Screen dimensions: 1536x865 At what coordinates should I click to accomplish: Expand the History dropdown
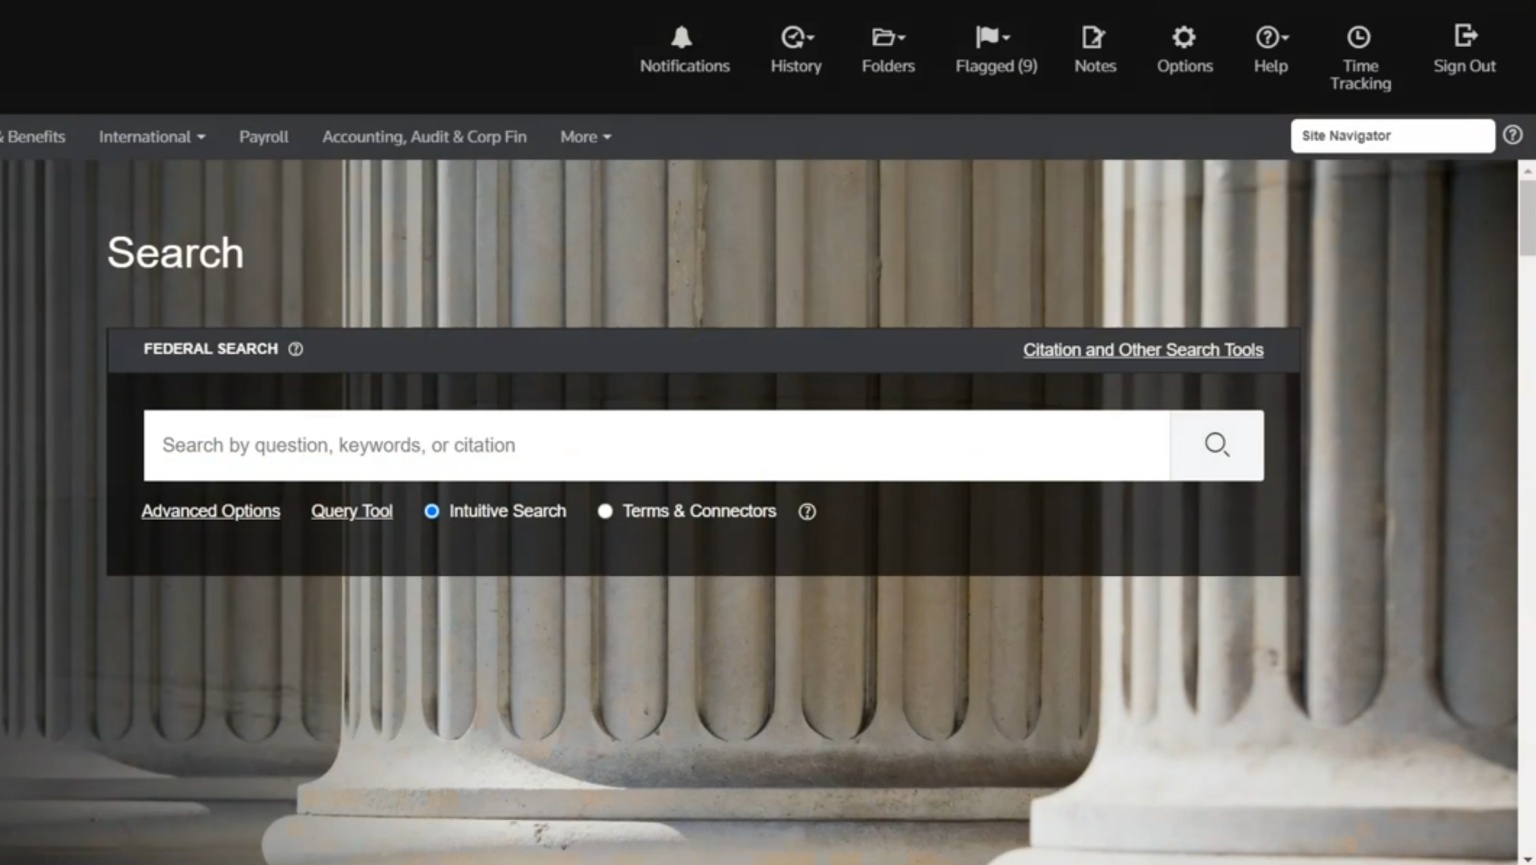(x=796, y=38)
